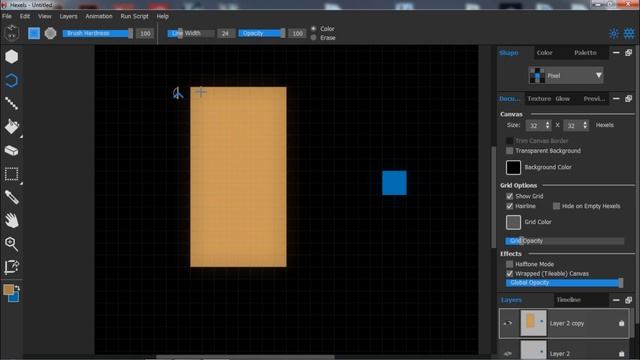The height and width of the screenshot is (360, 640).
Task: Switch to the Color tab
Action: (x=544, y=53)
